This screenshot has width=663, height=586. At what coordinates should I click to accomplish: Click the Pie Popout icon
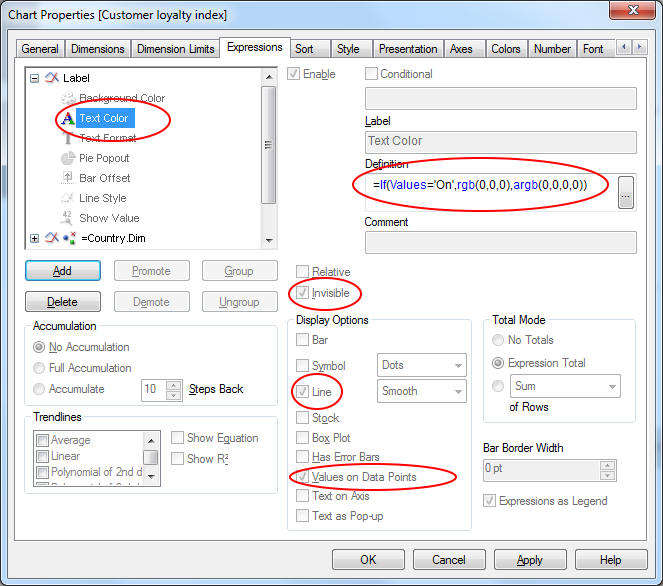pyautogui.click(x=68, y=158)
